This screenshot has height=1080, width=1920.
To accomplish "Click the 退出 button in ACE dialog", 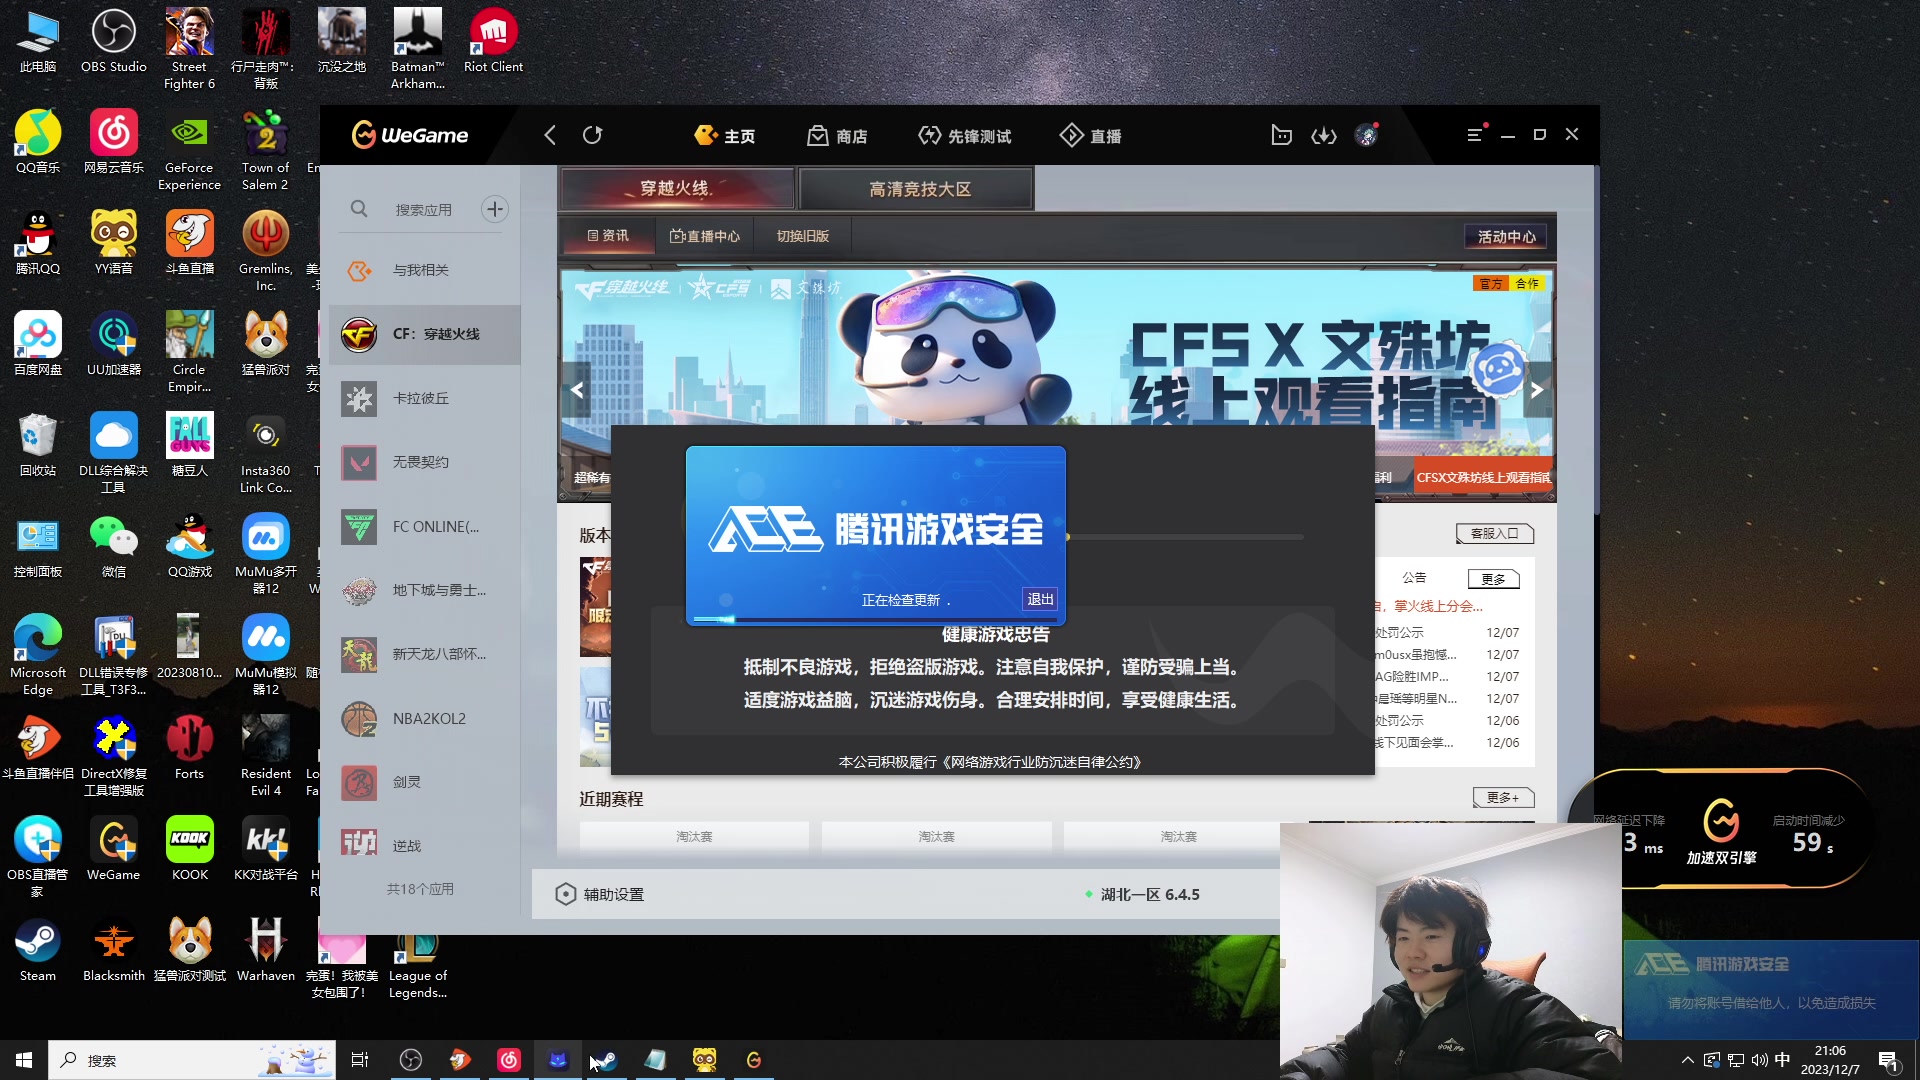I will pyautogui.click(x=1040, y=599).
